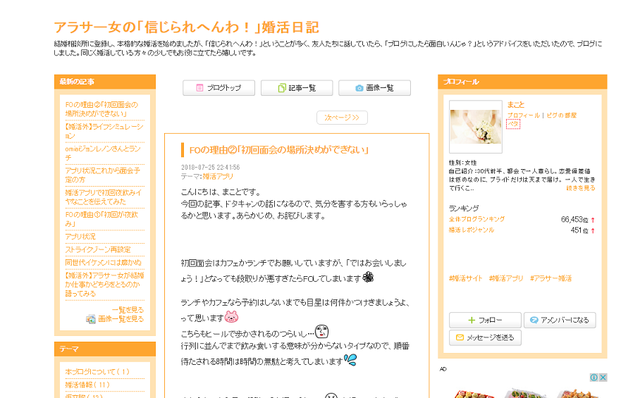Open the 画像一覧 button
Image resolution: width=640 pixels, height=398 pixels.
[374, 88]
